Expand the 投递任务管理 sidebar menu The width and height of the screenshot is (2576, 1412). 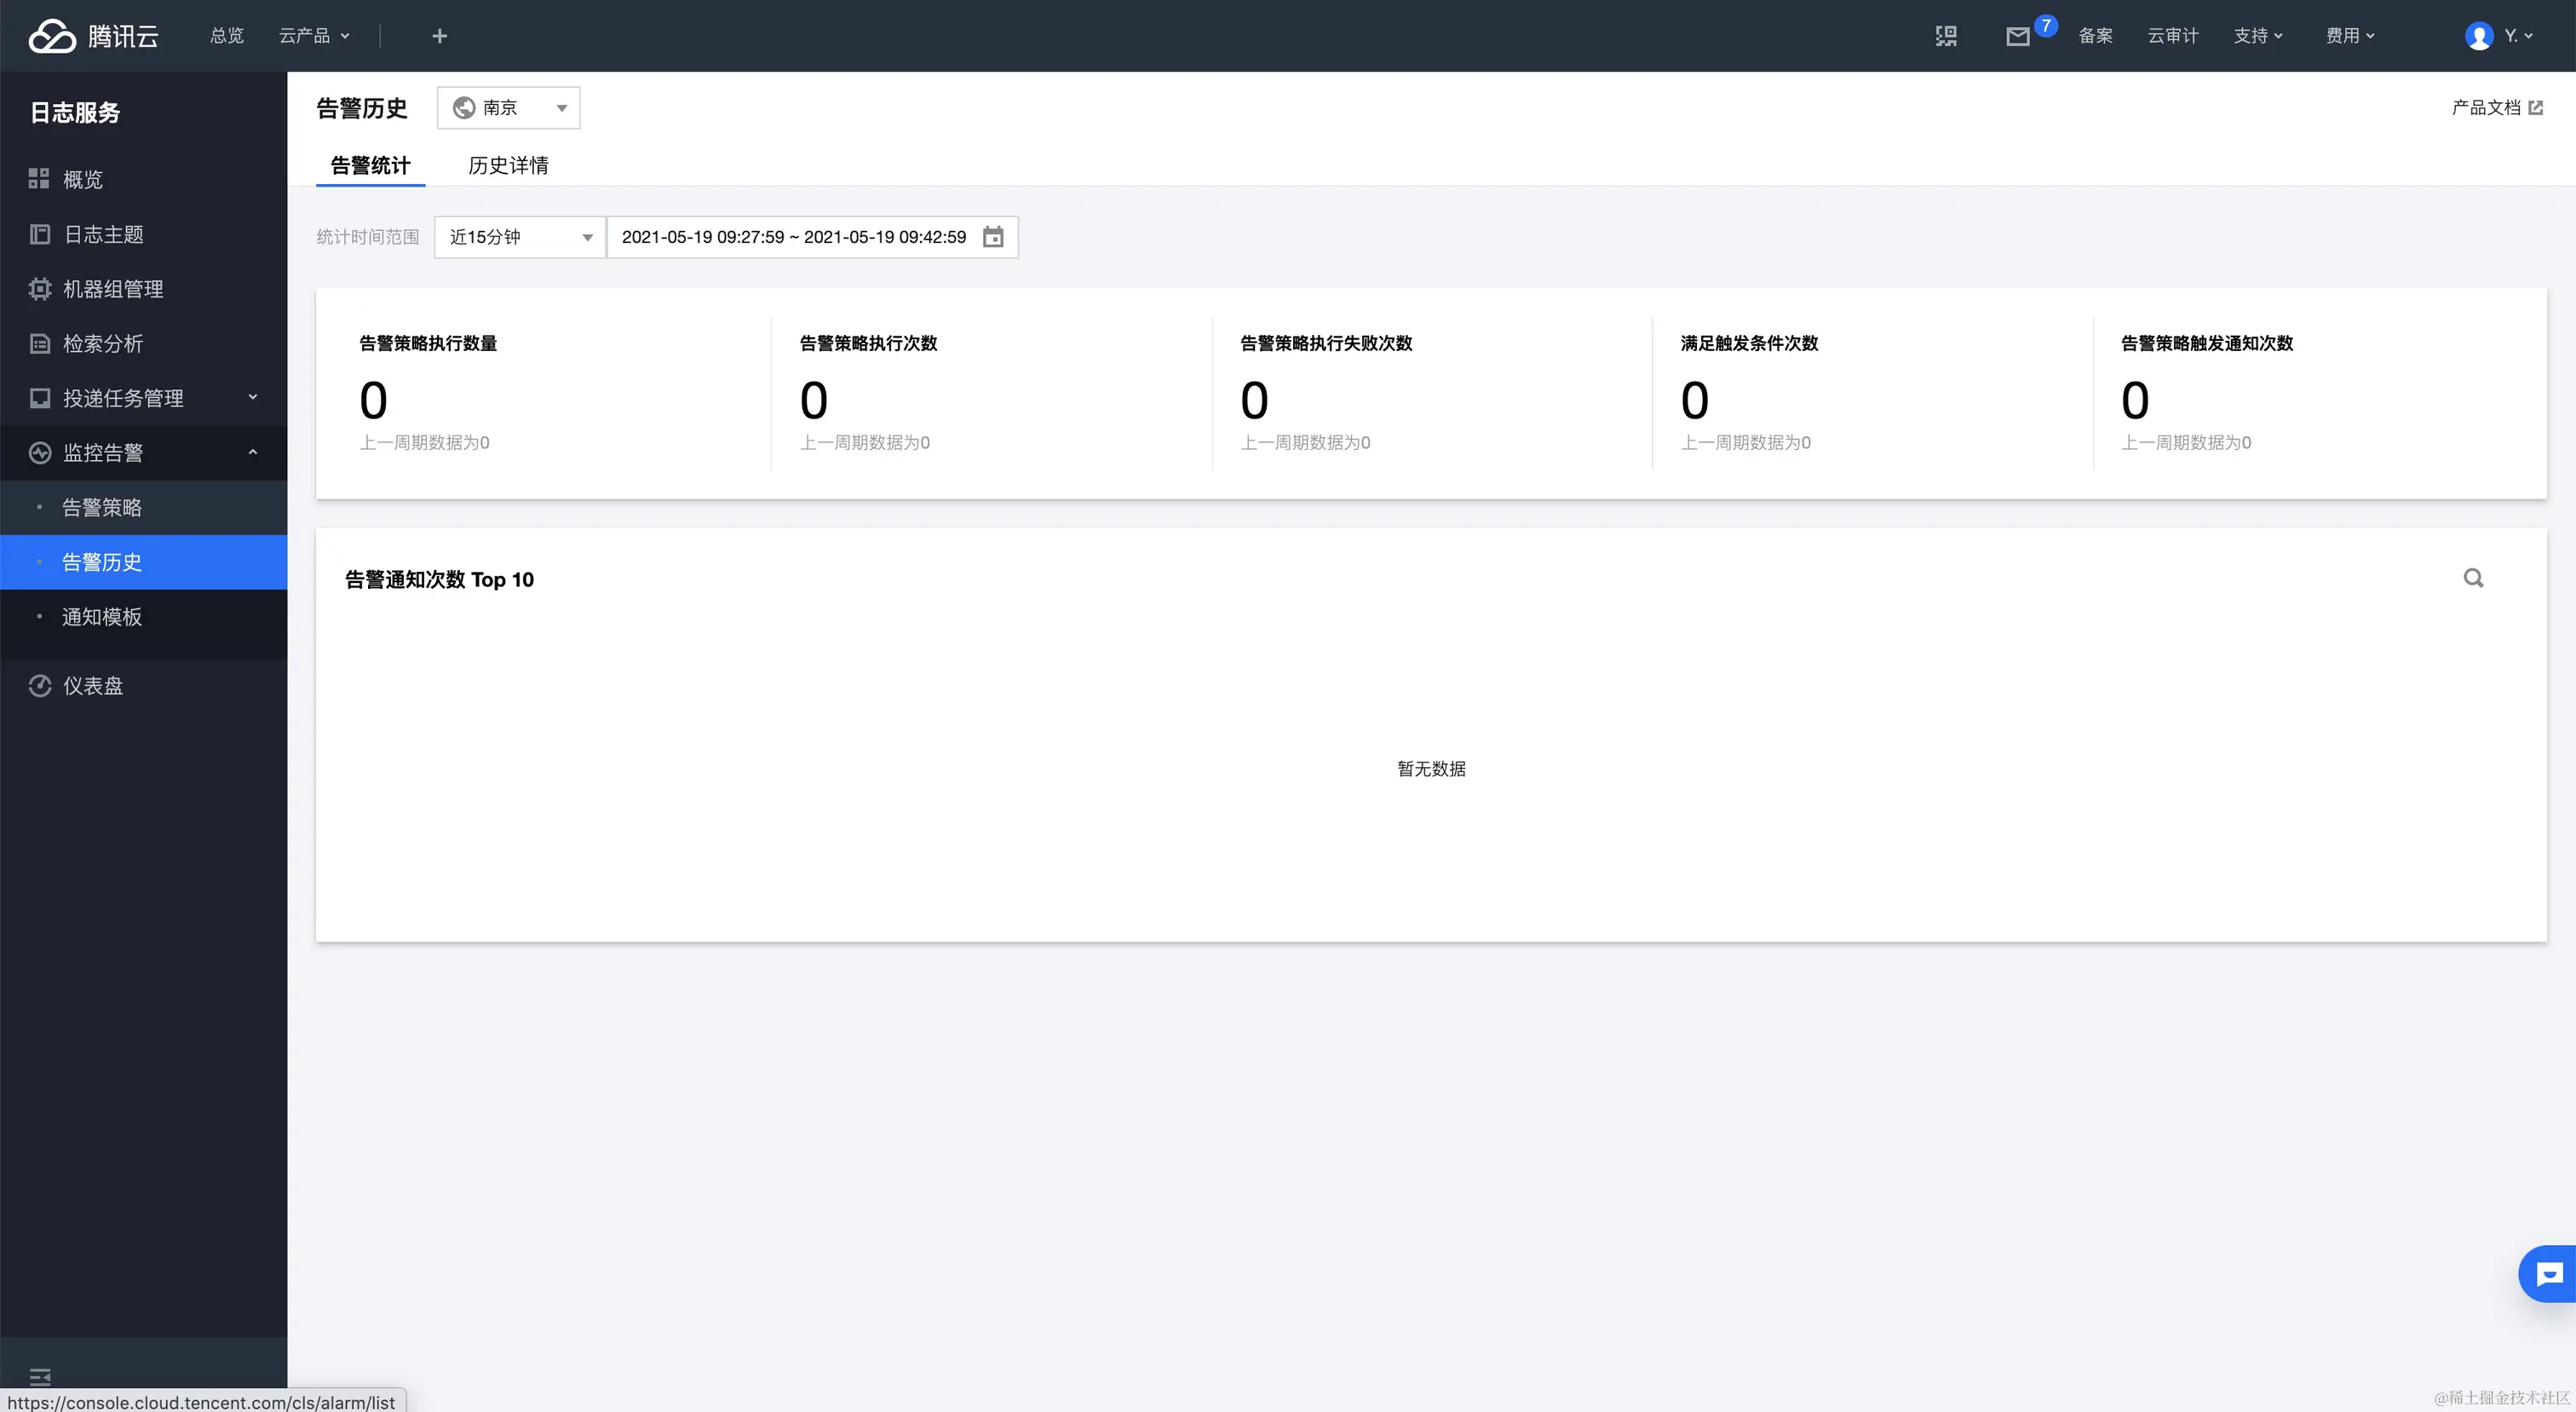point(143,398)
